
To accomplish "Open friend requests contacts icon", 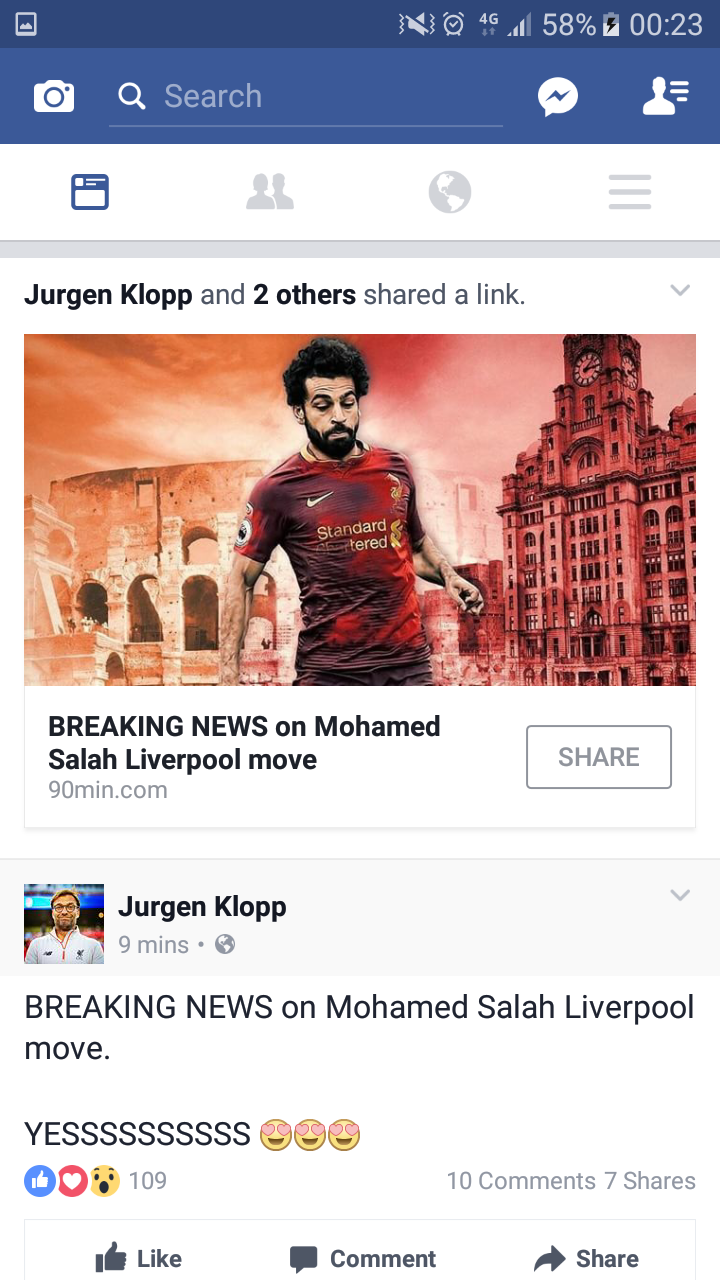I will pyautogui.click(x=665, y=96).
